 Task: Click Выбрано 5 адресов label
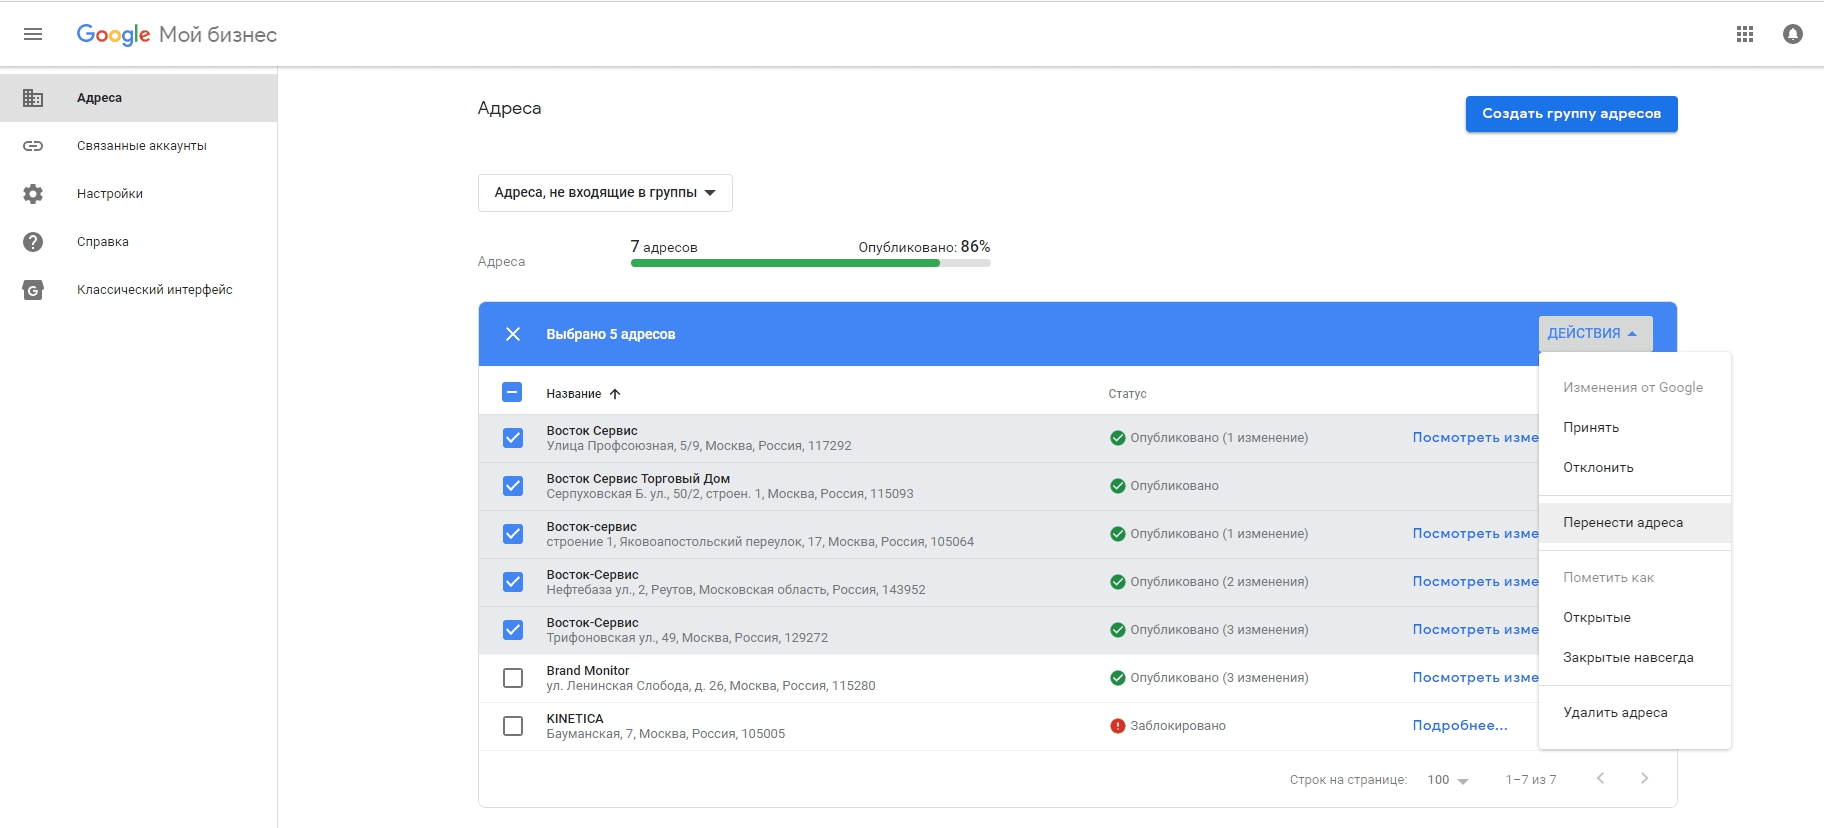point(611,334)
